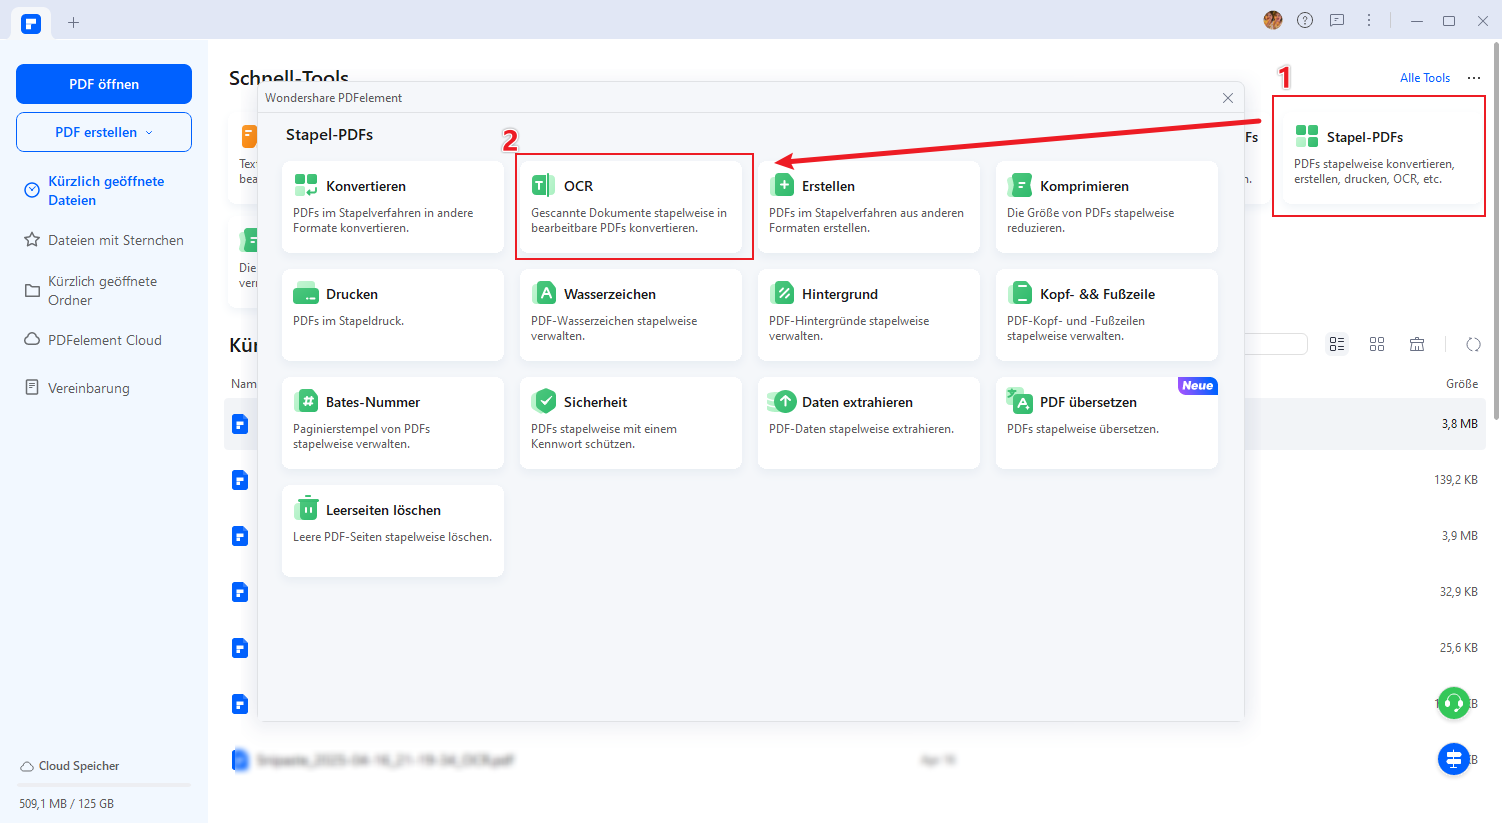Screen dimensions: 1502x823
Task: Click the PDFelement home logo tab
Action: coord(31,23)
